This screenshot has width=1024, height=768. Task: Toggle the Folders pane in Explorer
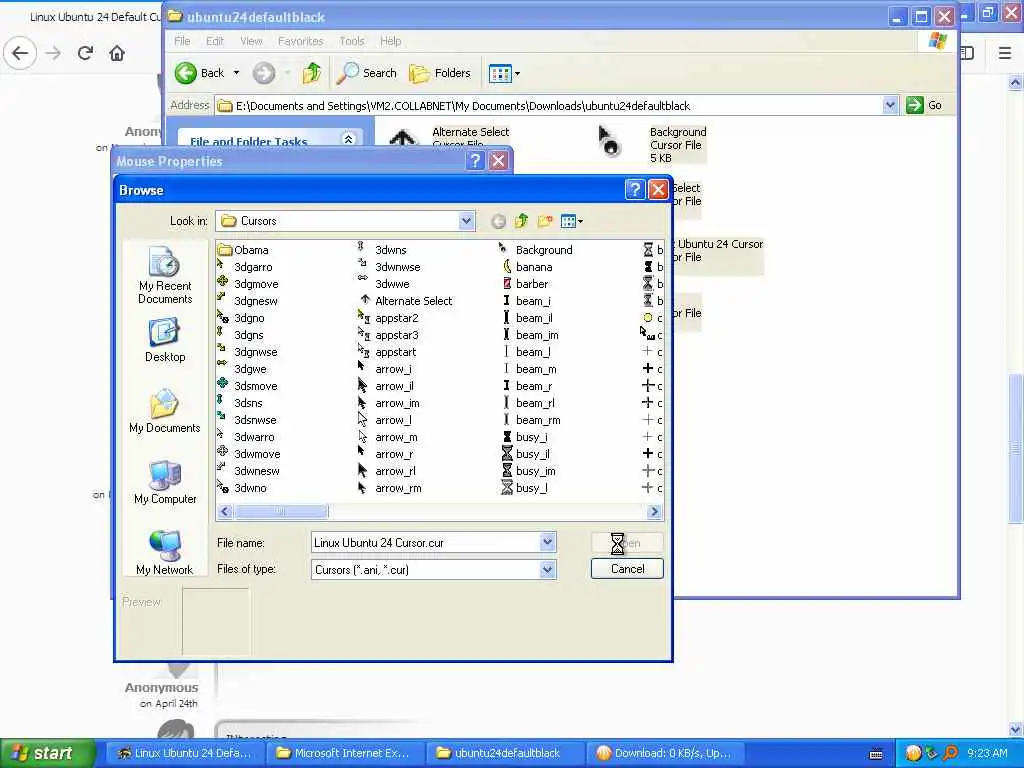(440, 72)
